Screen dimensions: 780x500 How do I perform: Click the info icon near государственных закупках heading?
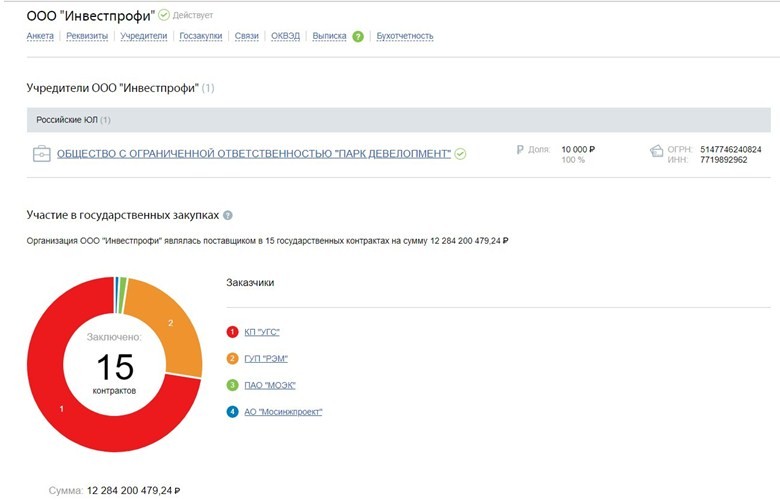tap(228, 215)
